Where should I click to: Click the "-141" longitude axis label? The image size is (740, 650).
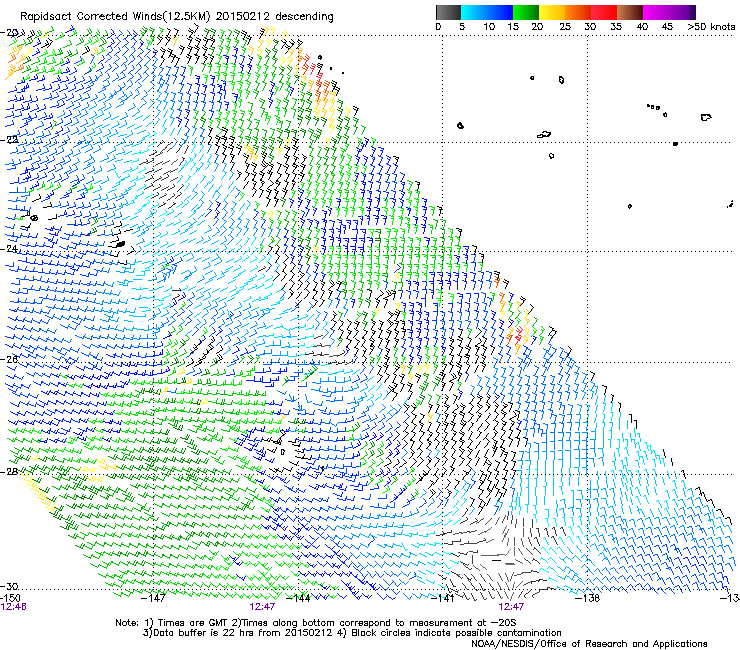click(443, 598)
